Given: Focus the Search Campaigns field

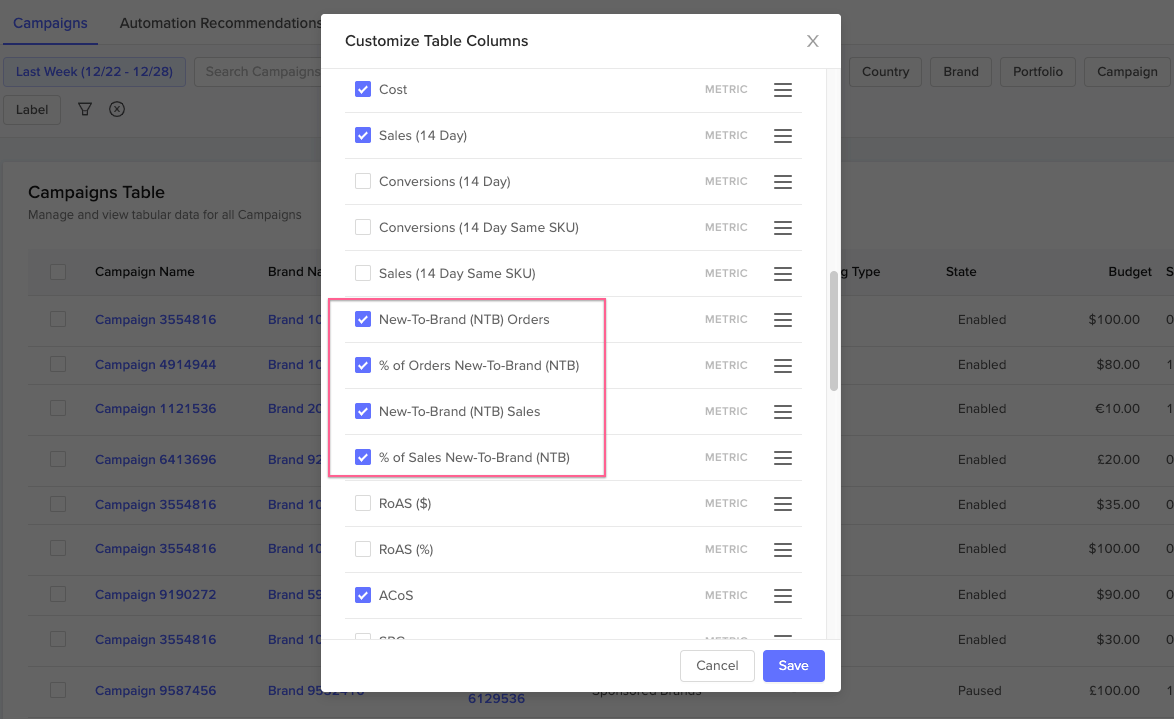Looking at the screenshot, I should click(x=258, y=72).
